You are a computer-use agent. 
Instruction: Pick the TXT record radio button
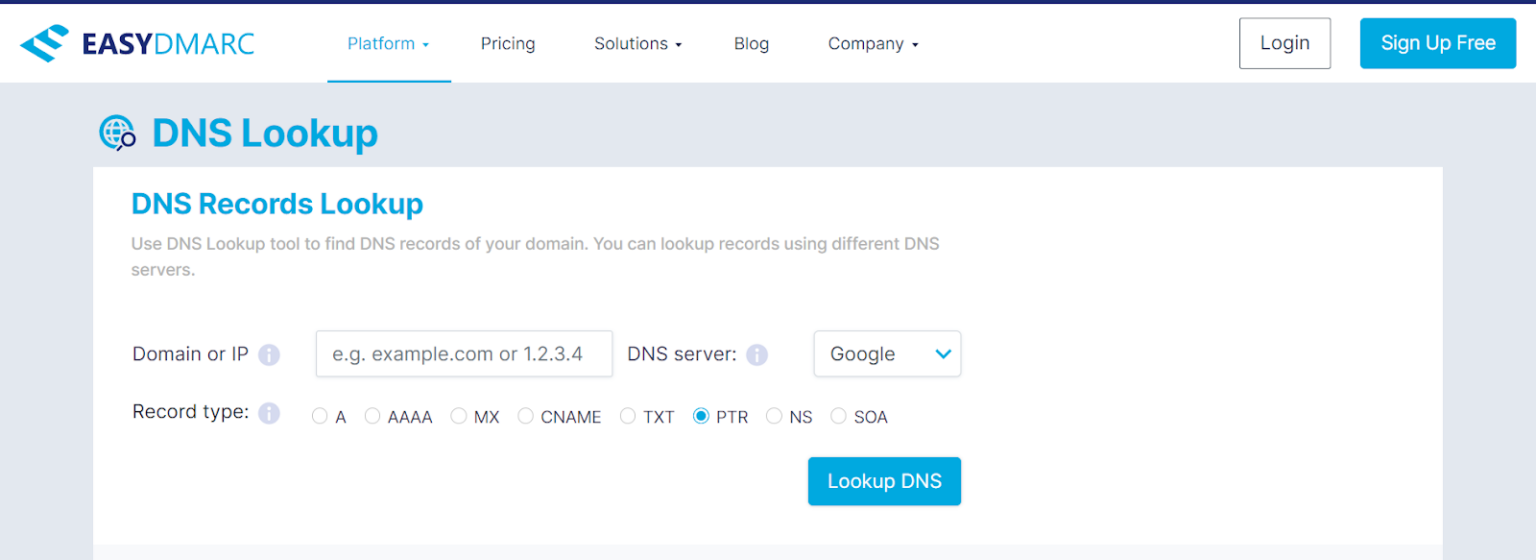pos(628,416)
